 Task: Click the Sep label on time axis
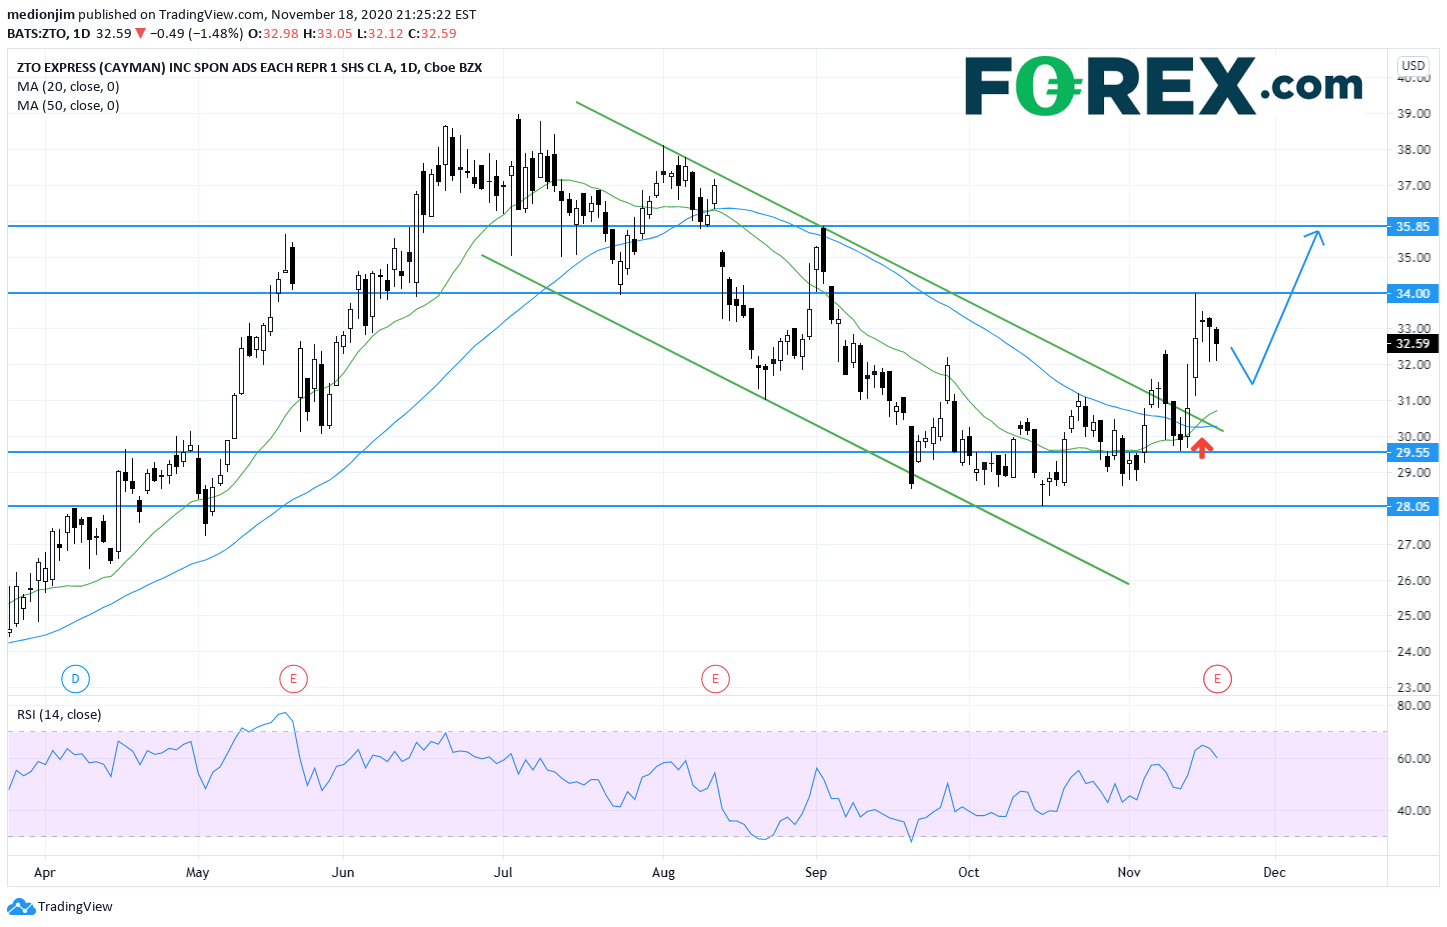point(816,873)
